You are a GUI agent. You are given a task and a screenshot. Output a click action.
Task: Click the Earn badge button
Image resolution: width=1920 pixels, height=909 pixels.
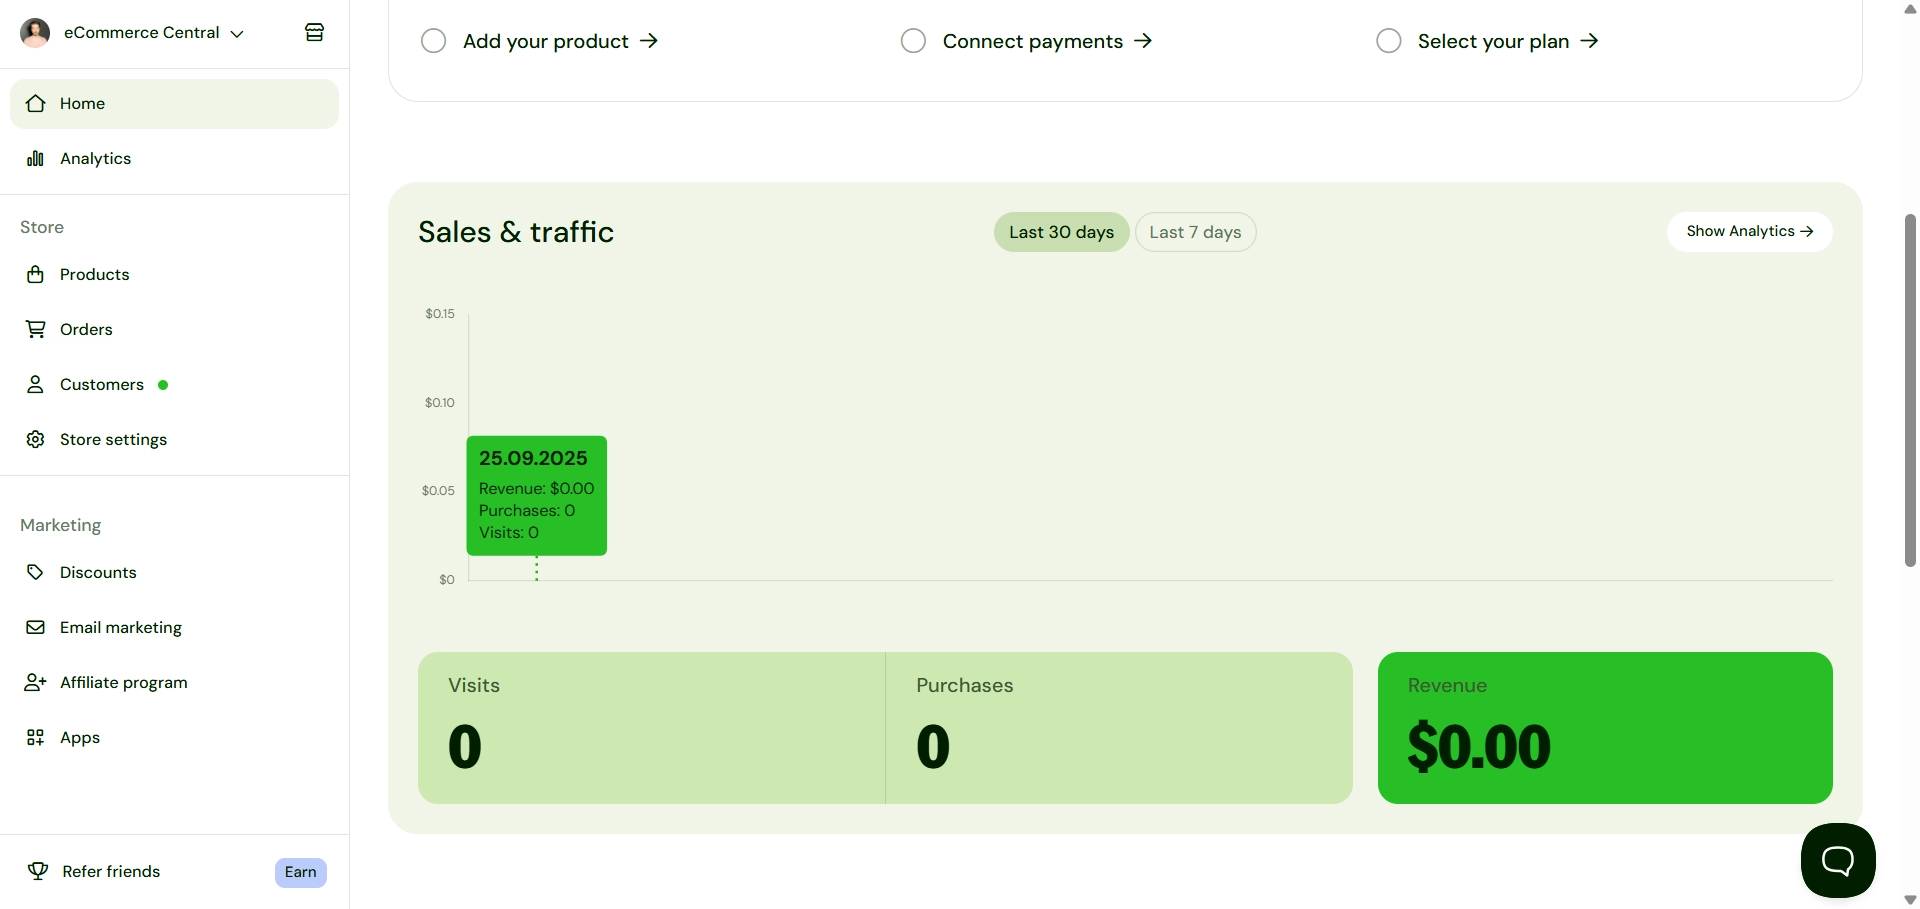300,872
